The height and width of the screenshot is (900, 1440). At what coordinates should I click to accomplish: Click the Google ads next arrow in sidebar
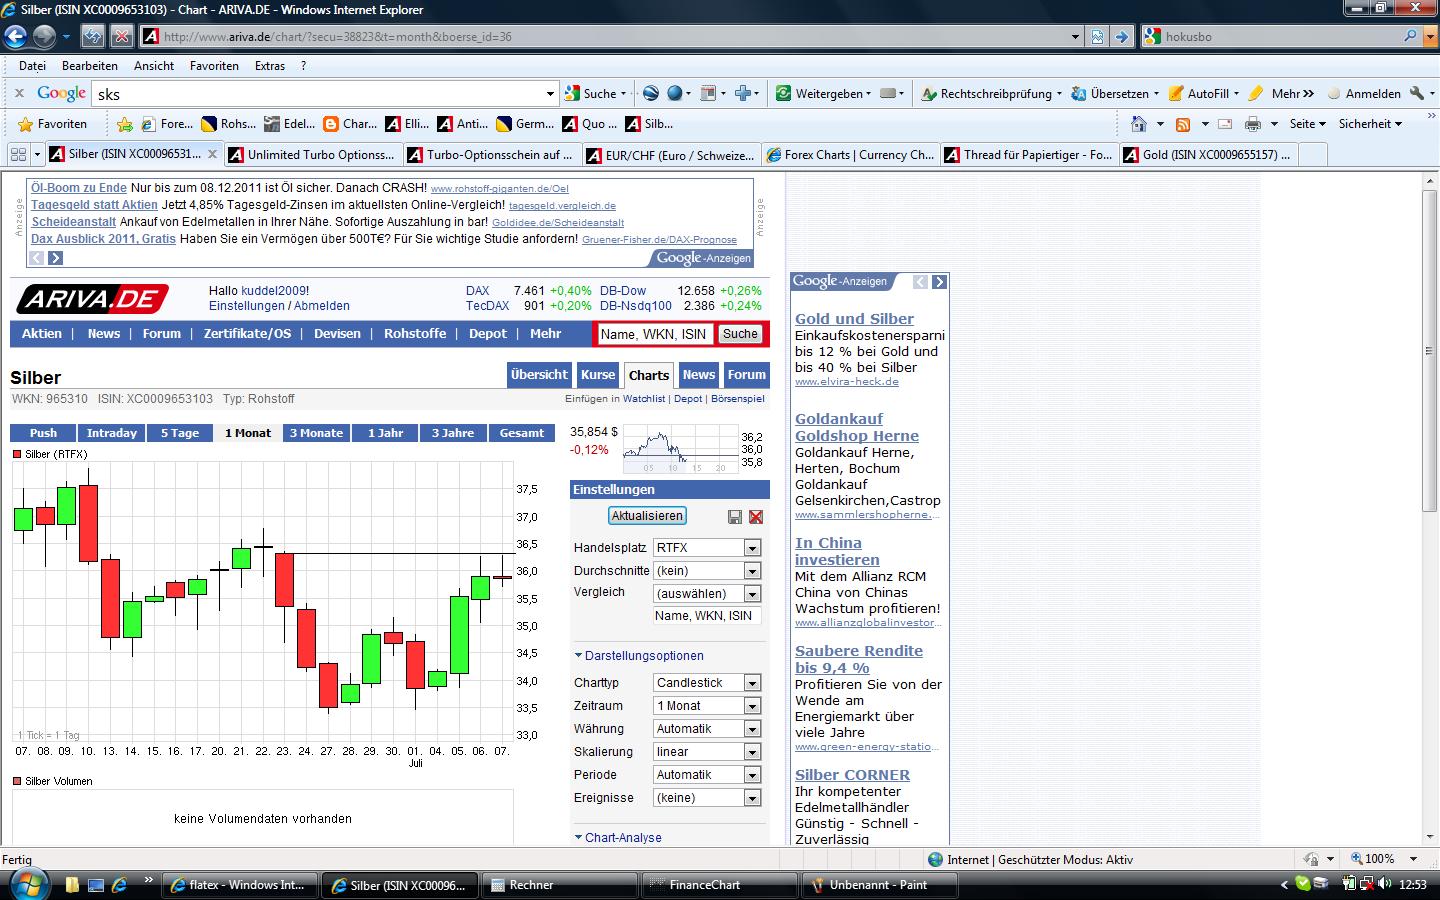pyautogui.click(x=939, y=282)
